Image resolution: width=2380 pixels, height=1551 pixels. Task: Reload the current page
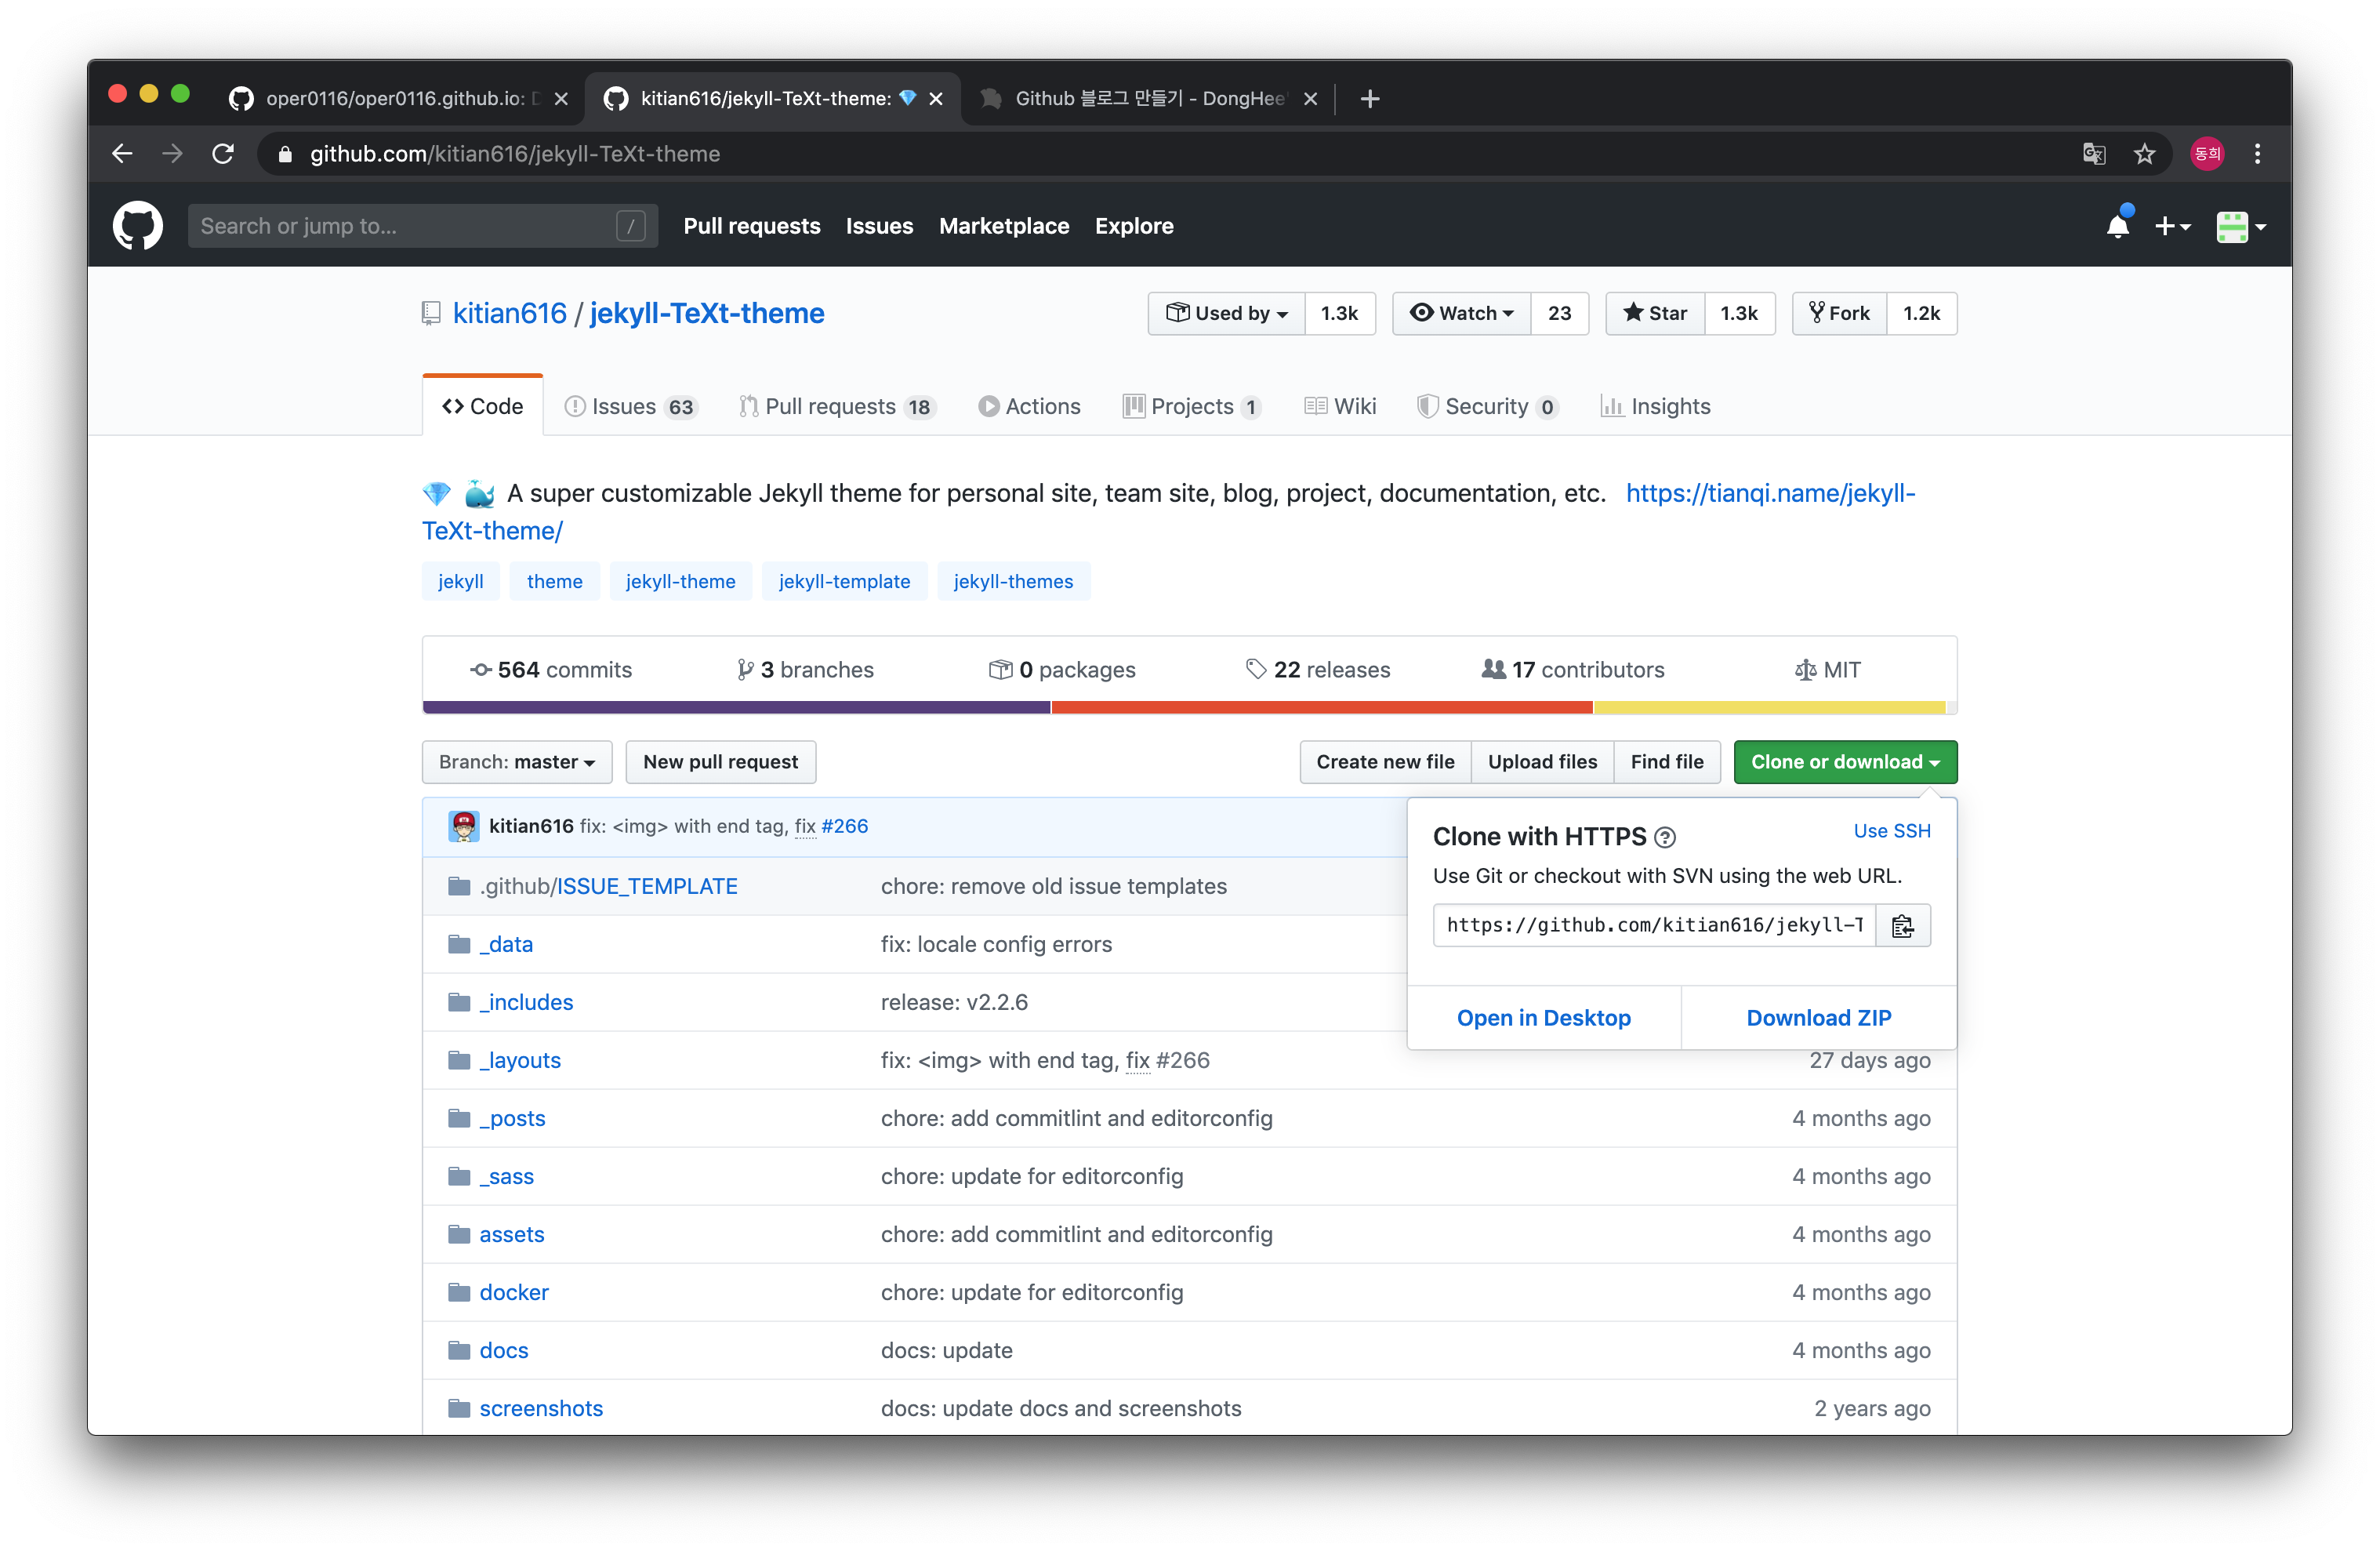click(x=223, y=154)
